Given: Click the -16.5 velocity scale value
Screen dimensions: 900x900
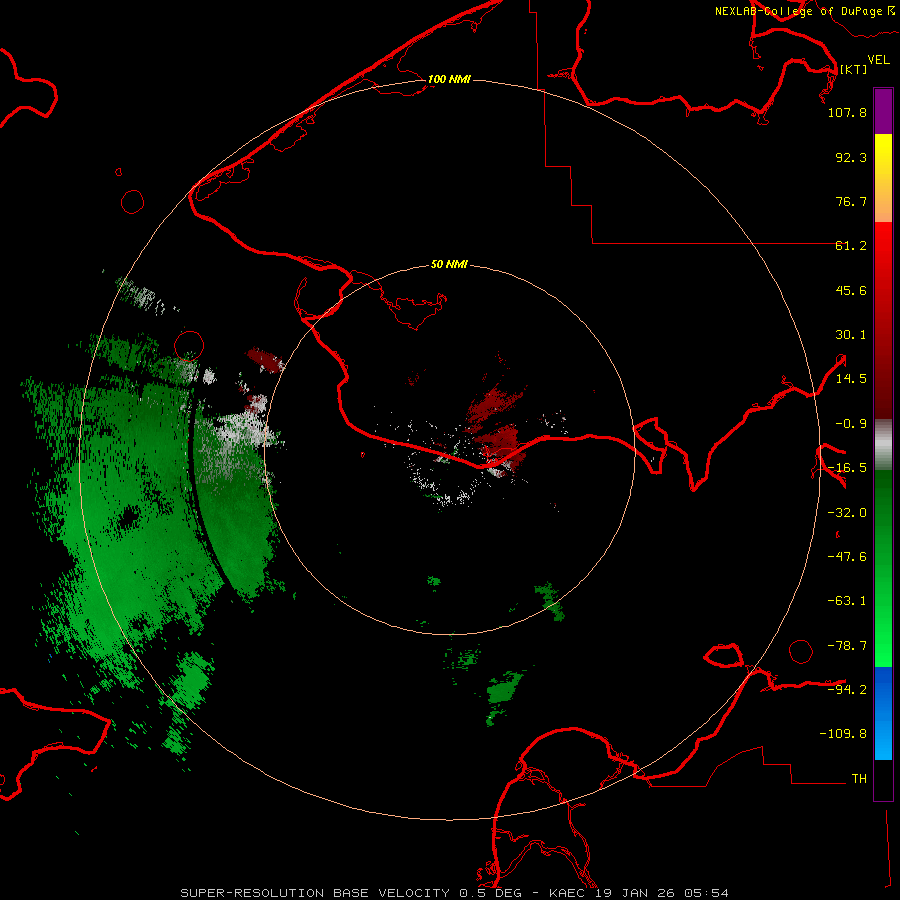Looking at the screenshot, I should click(847, 468).
